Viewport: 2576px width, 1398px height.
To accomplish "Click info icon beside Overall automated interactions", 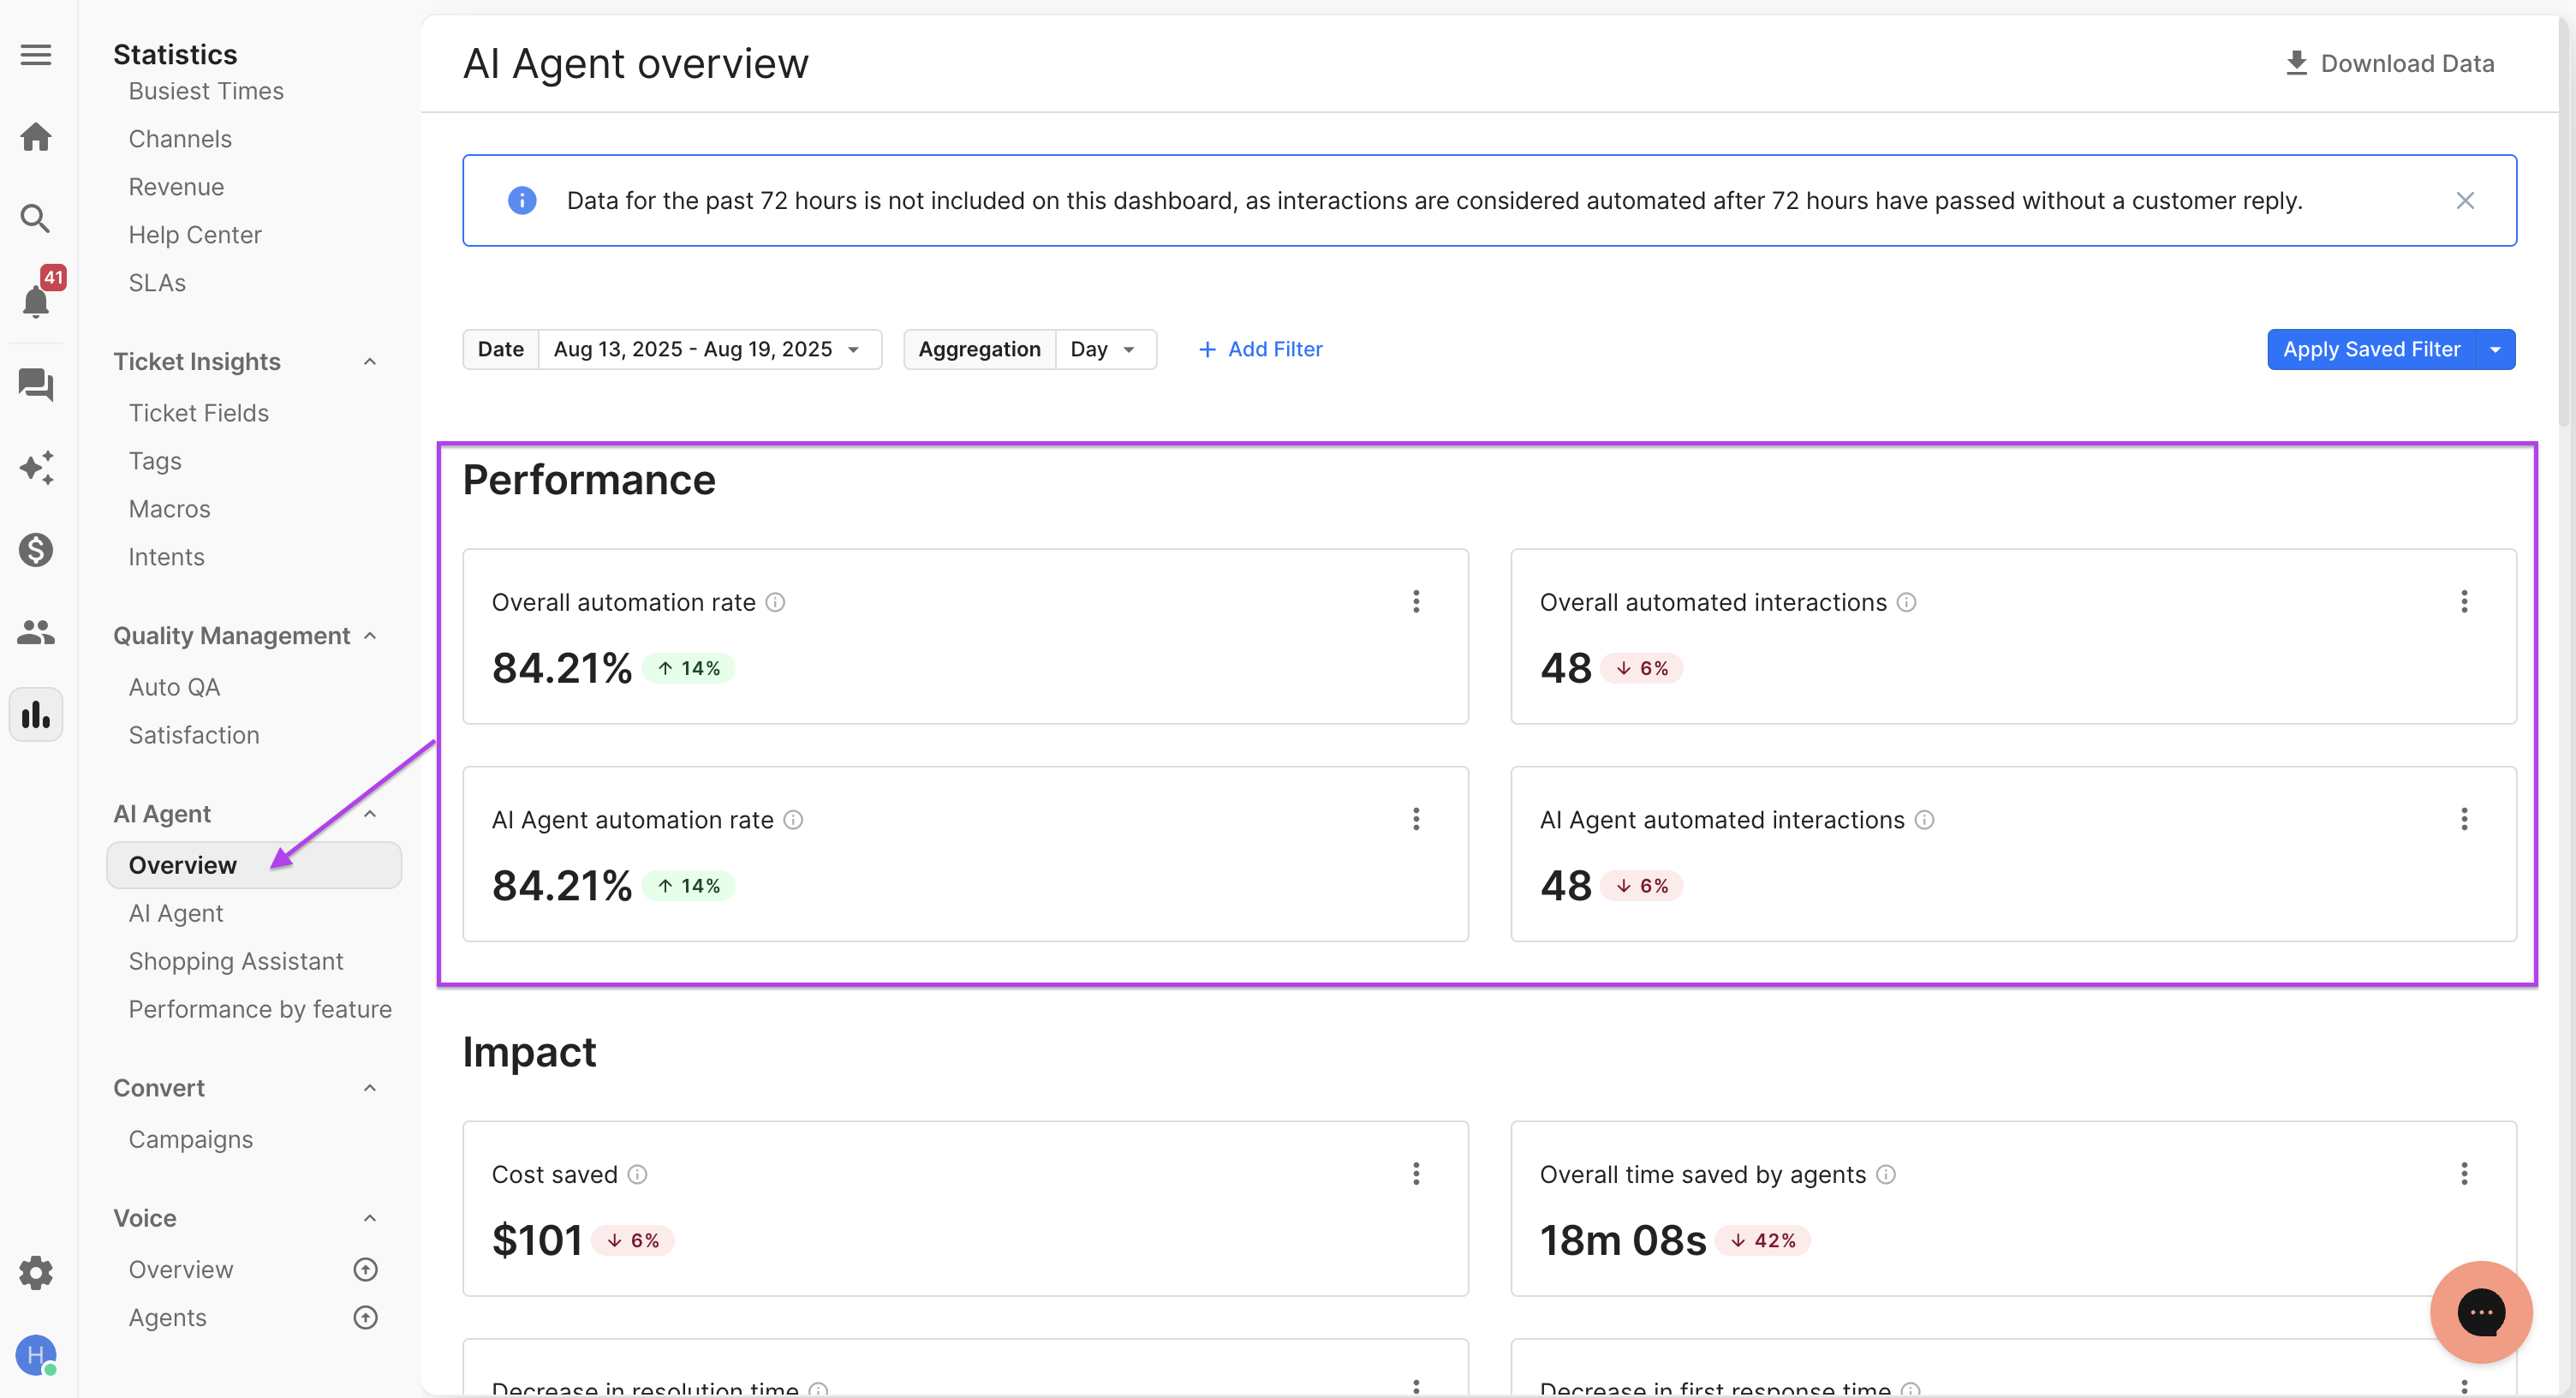I will tap(1907, 602).
